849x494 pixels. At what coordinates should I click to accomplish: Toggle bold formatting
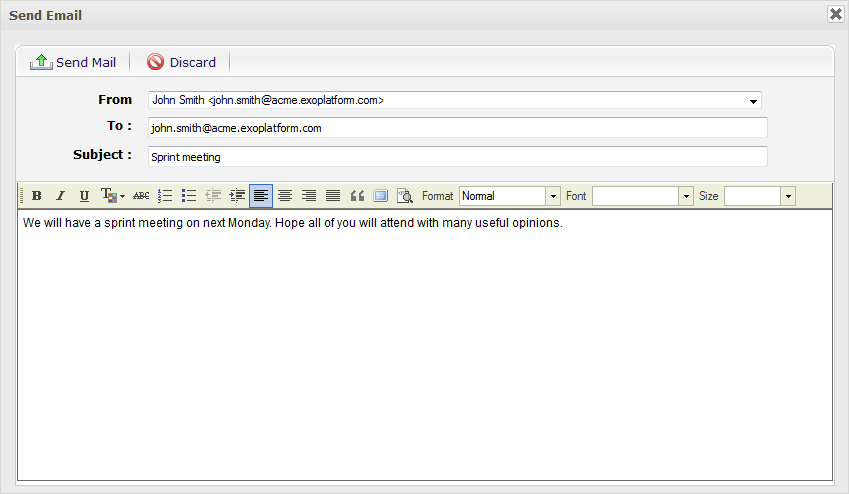coord(37,196)
